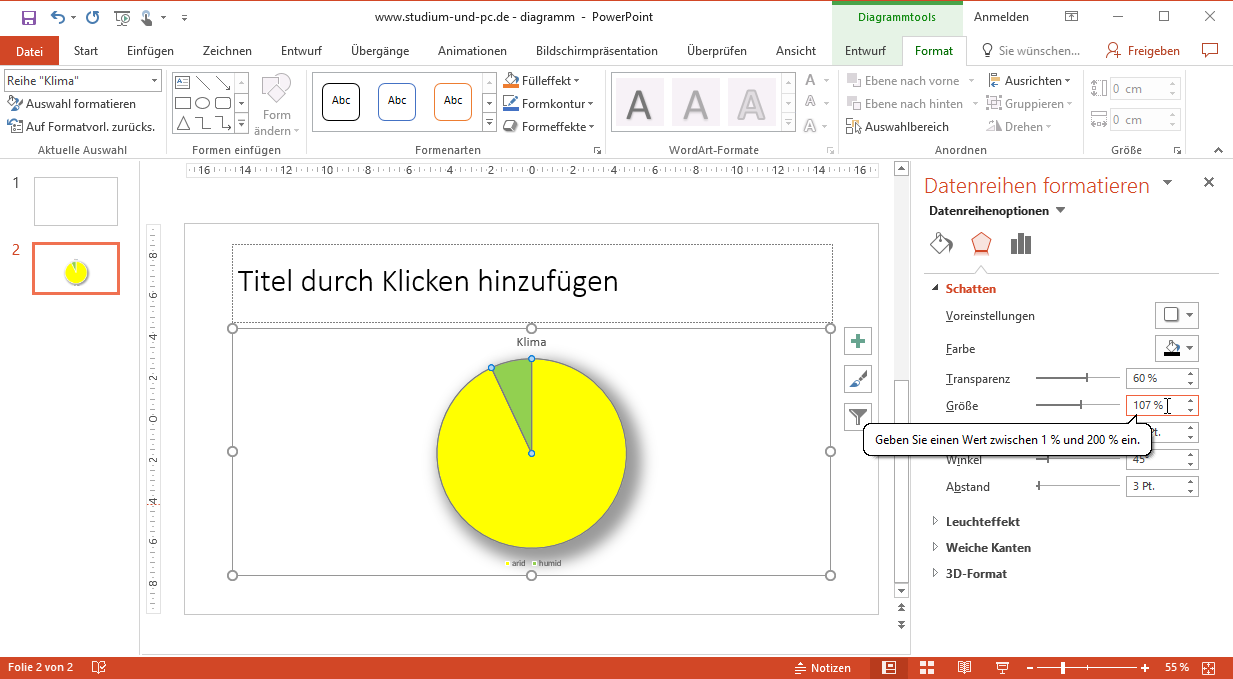
Task: Open the Reihe "Klima" selection dropdown
Action: (155, 80)
